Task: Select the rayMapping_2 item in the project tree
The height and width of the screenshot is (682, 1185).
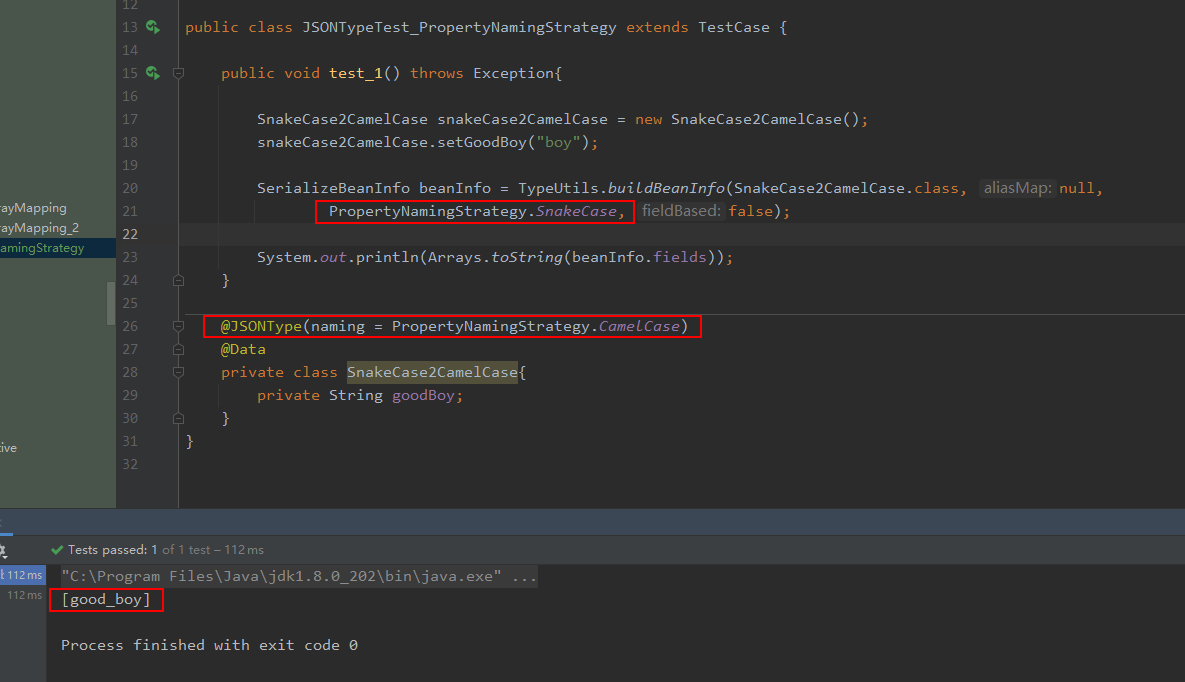Action: (x=39, y=228)
